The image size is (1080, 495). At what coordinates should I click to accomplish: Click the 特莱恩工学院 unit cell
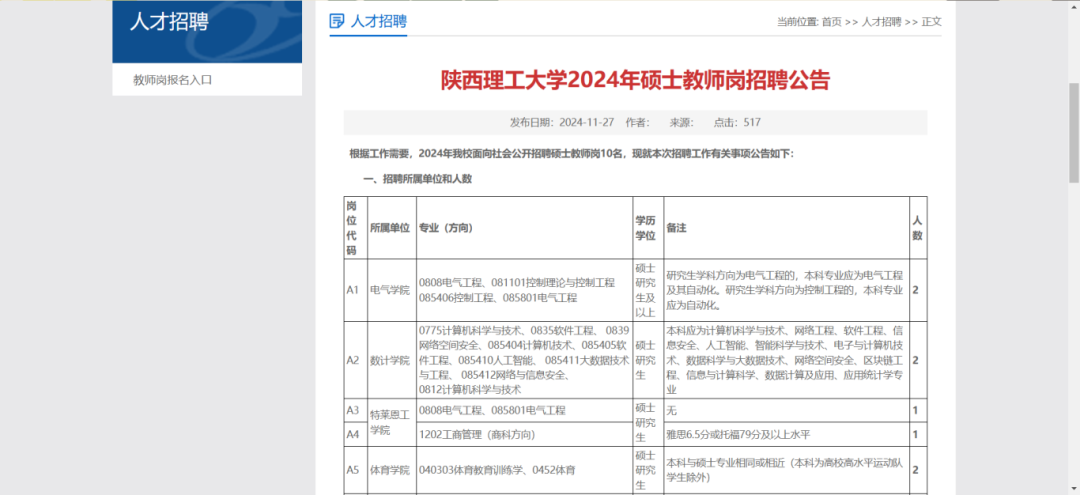point(390,422)
